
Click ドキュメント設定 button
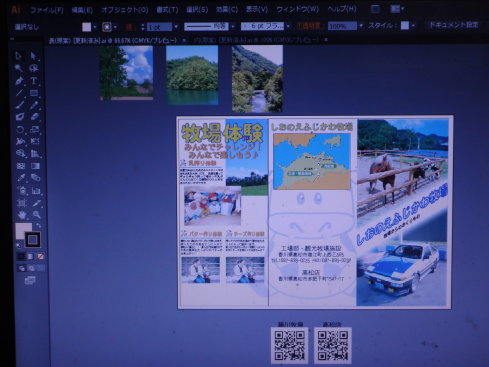pos(453,25)
